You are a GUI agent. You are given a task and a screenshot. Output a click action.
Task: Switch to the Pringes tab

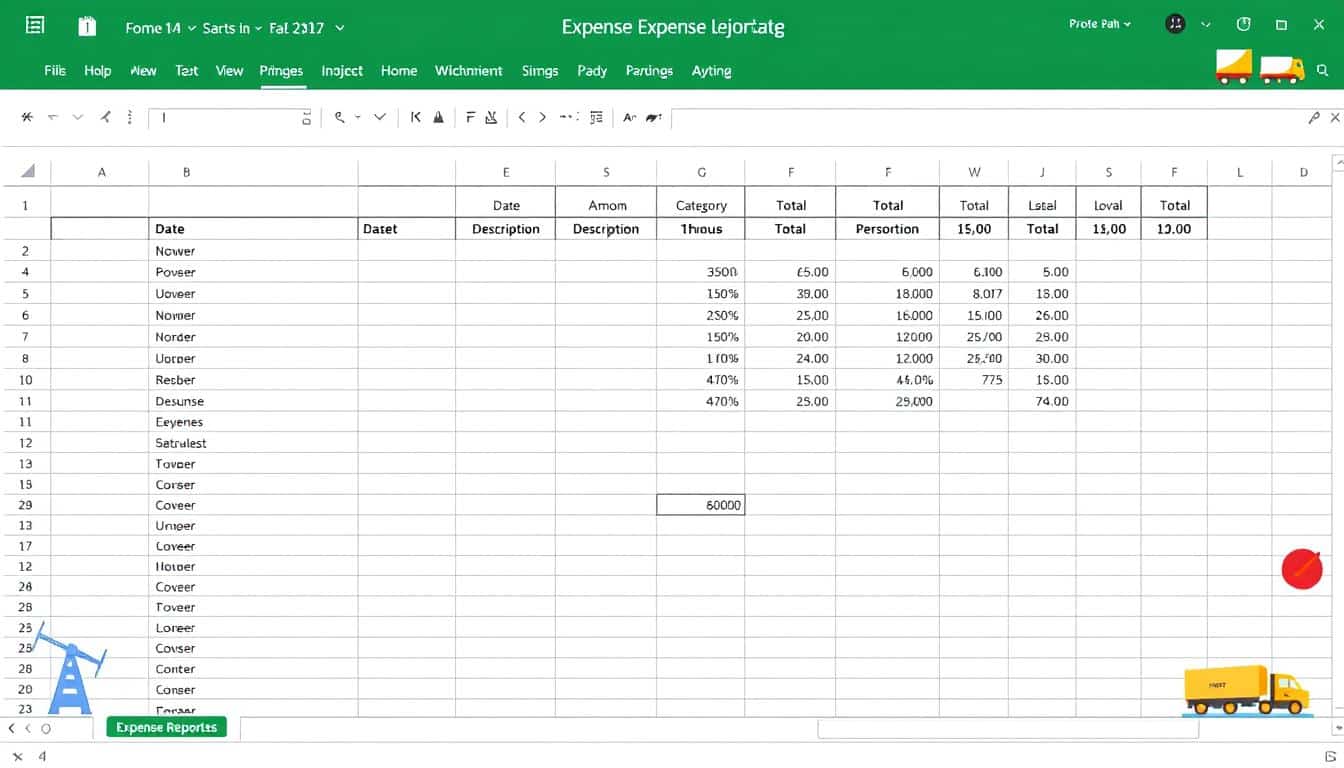click(281, 71)
